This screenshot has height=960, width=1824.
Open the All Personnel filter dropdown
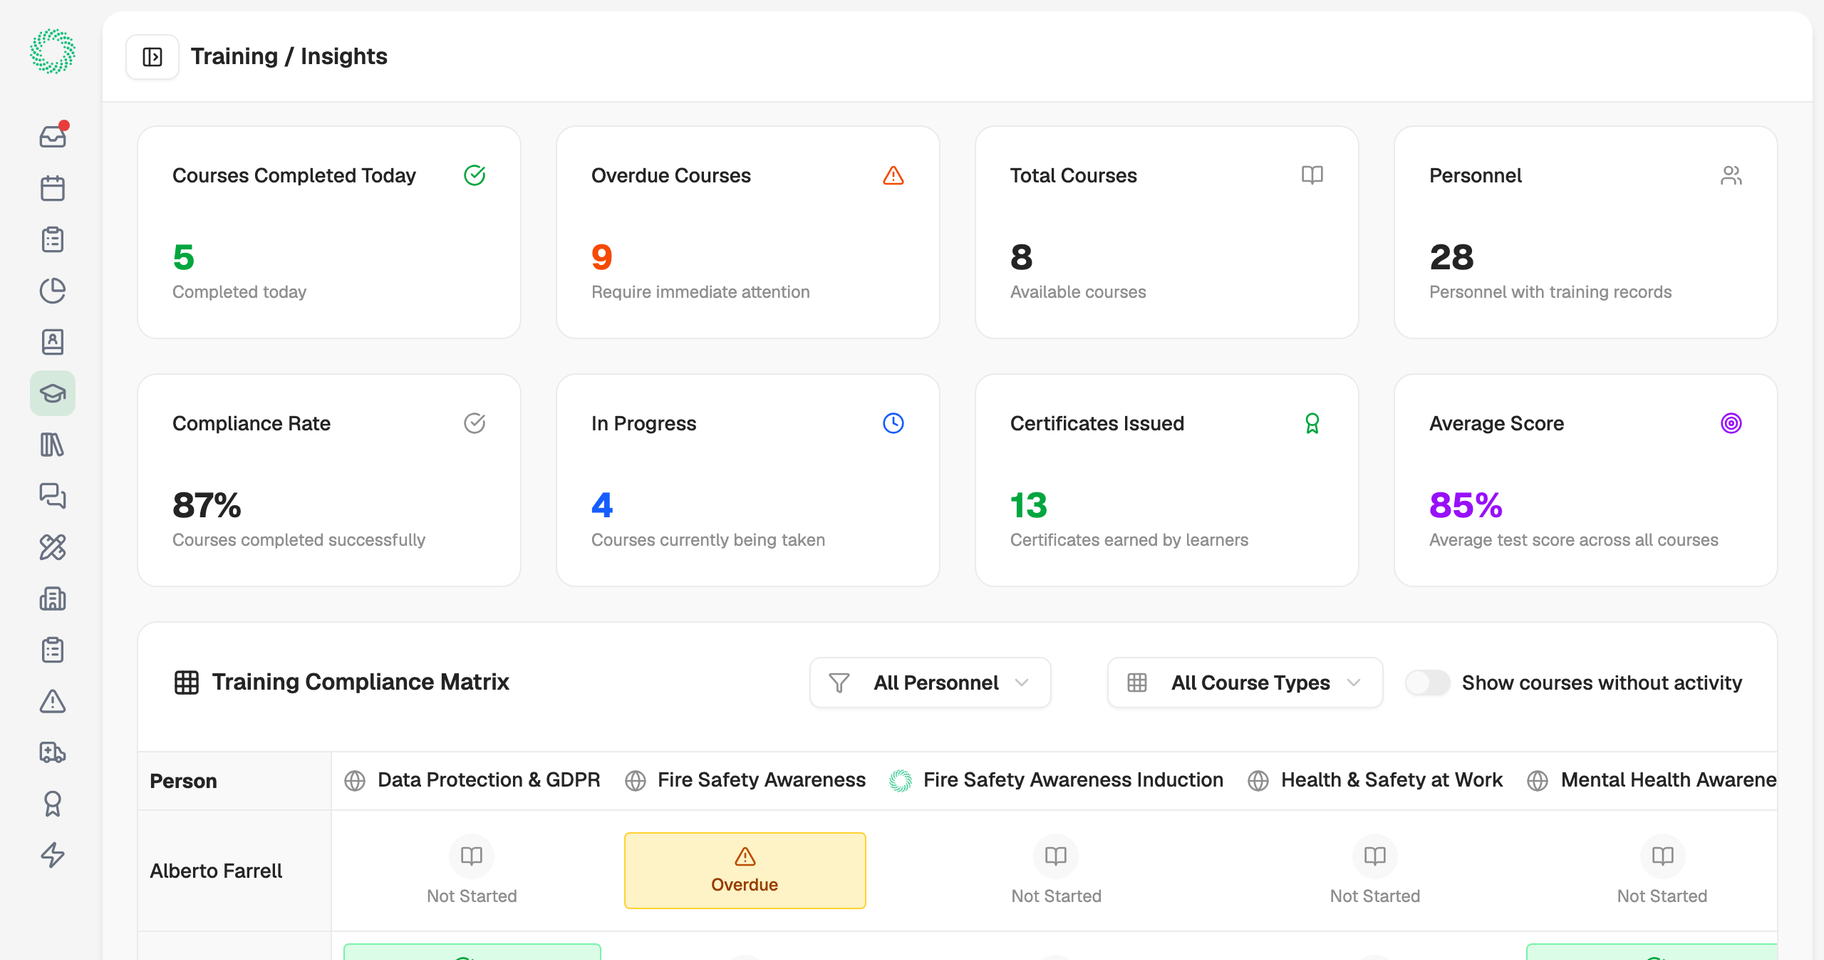(x=930, y=683)
